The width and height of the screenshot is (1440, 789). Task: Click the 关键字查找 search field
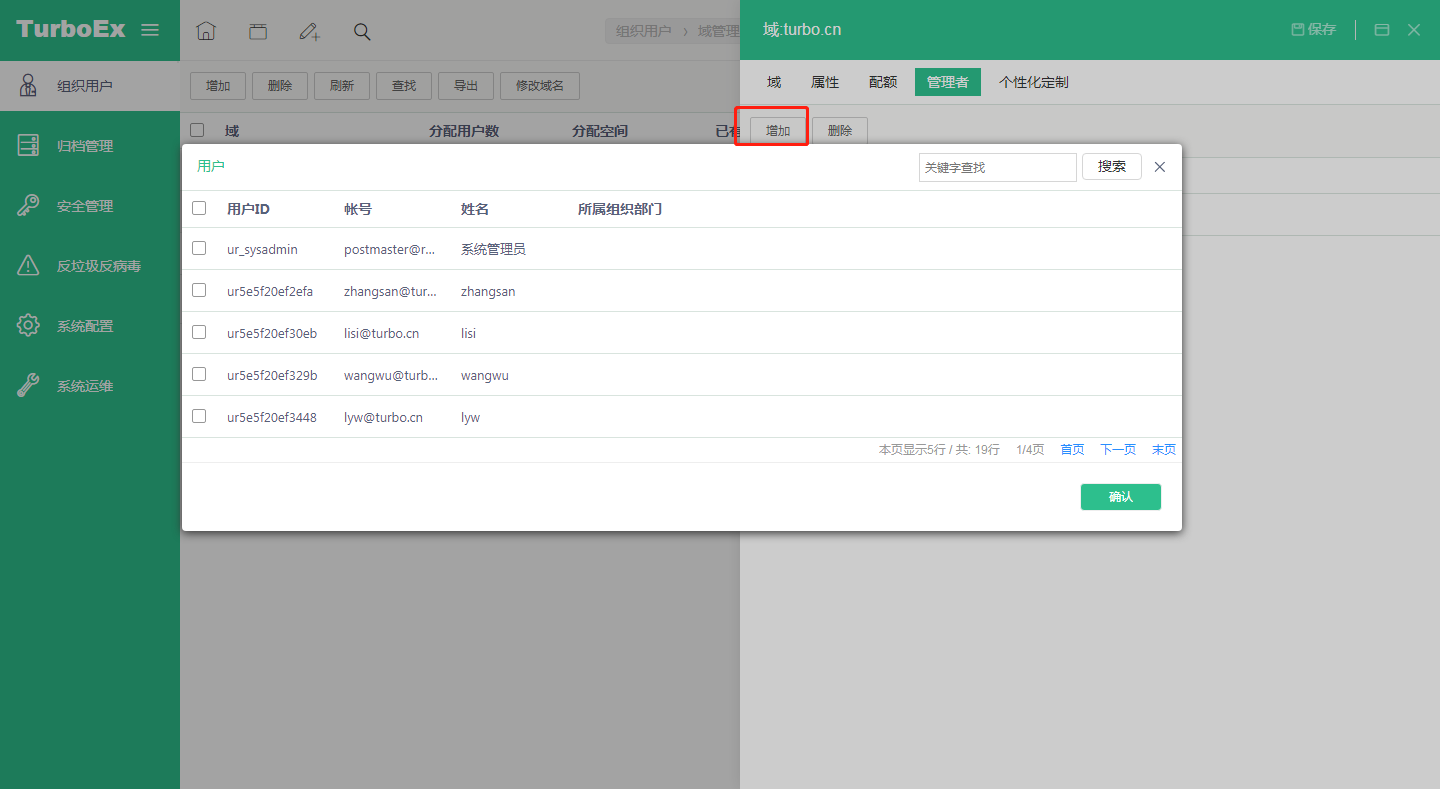[x=998, y=167]
